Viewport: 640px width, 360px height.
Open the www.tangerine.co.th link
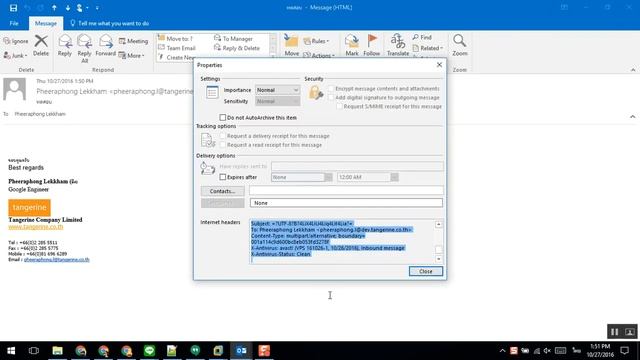click(x=36, y=227)
